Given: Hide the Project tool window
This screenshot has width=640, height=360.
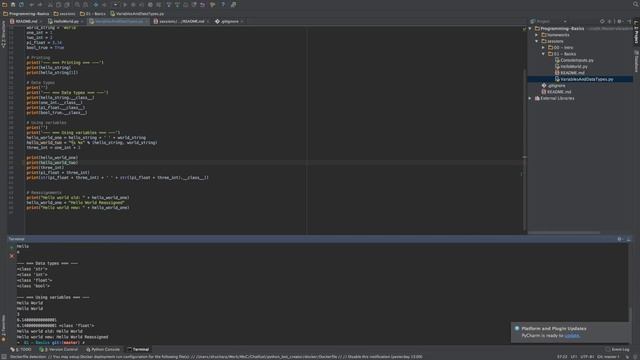Looking at the screenshot, I should [x=629, y=21].
